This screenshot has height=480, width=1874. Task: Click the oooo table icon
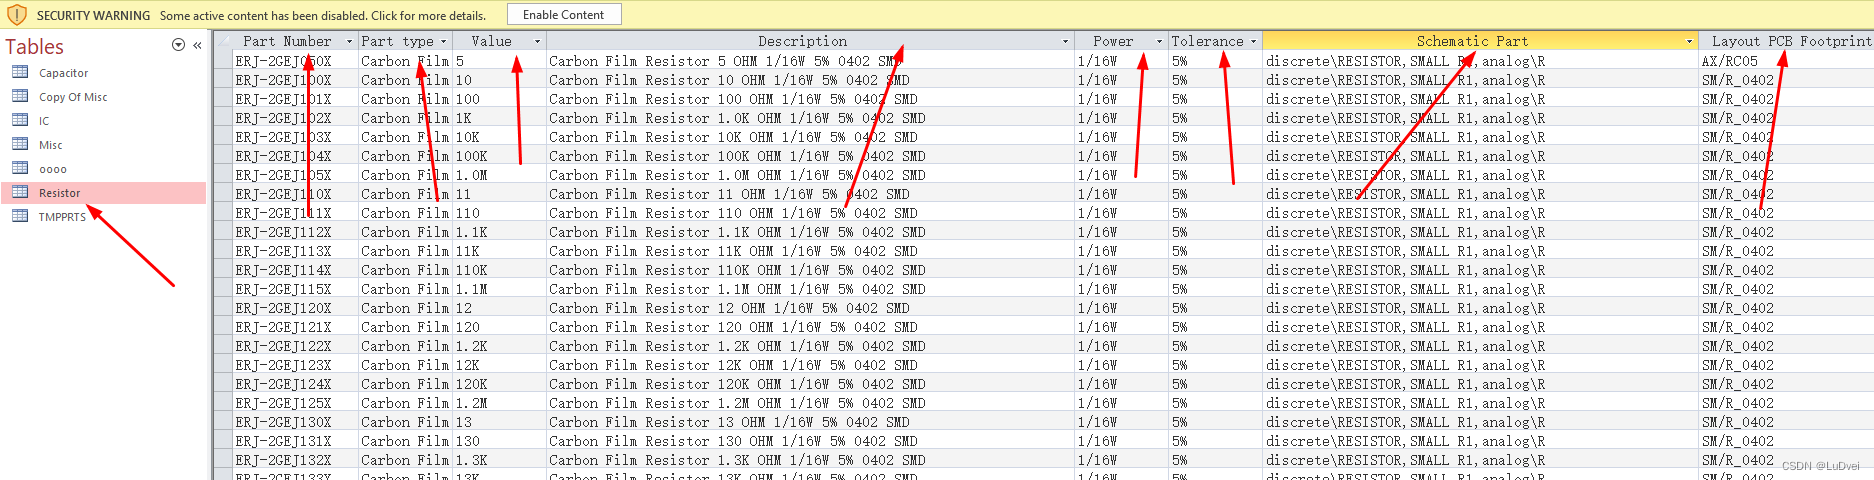tap(20, 168)
